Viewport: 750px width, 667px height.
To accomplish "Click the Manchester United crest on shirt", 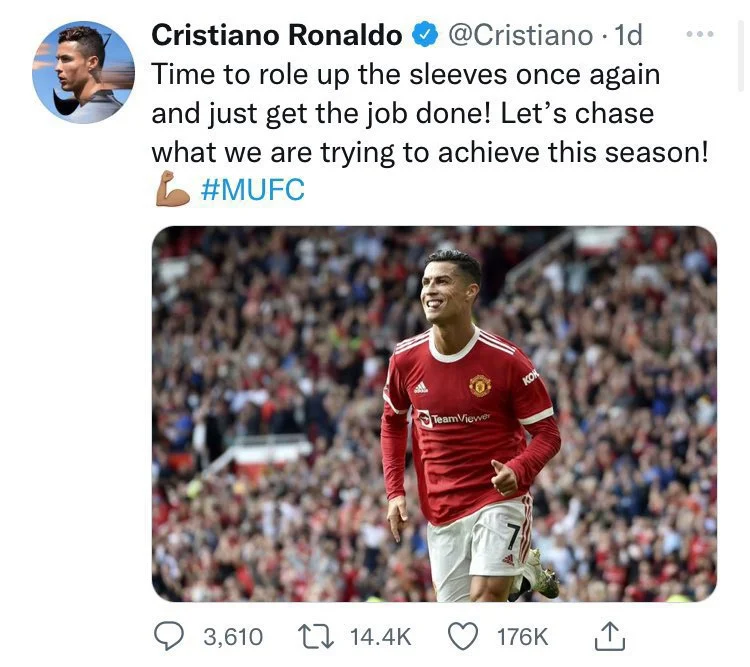I will [480, 385].
